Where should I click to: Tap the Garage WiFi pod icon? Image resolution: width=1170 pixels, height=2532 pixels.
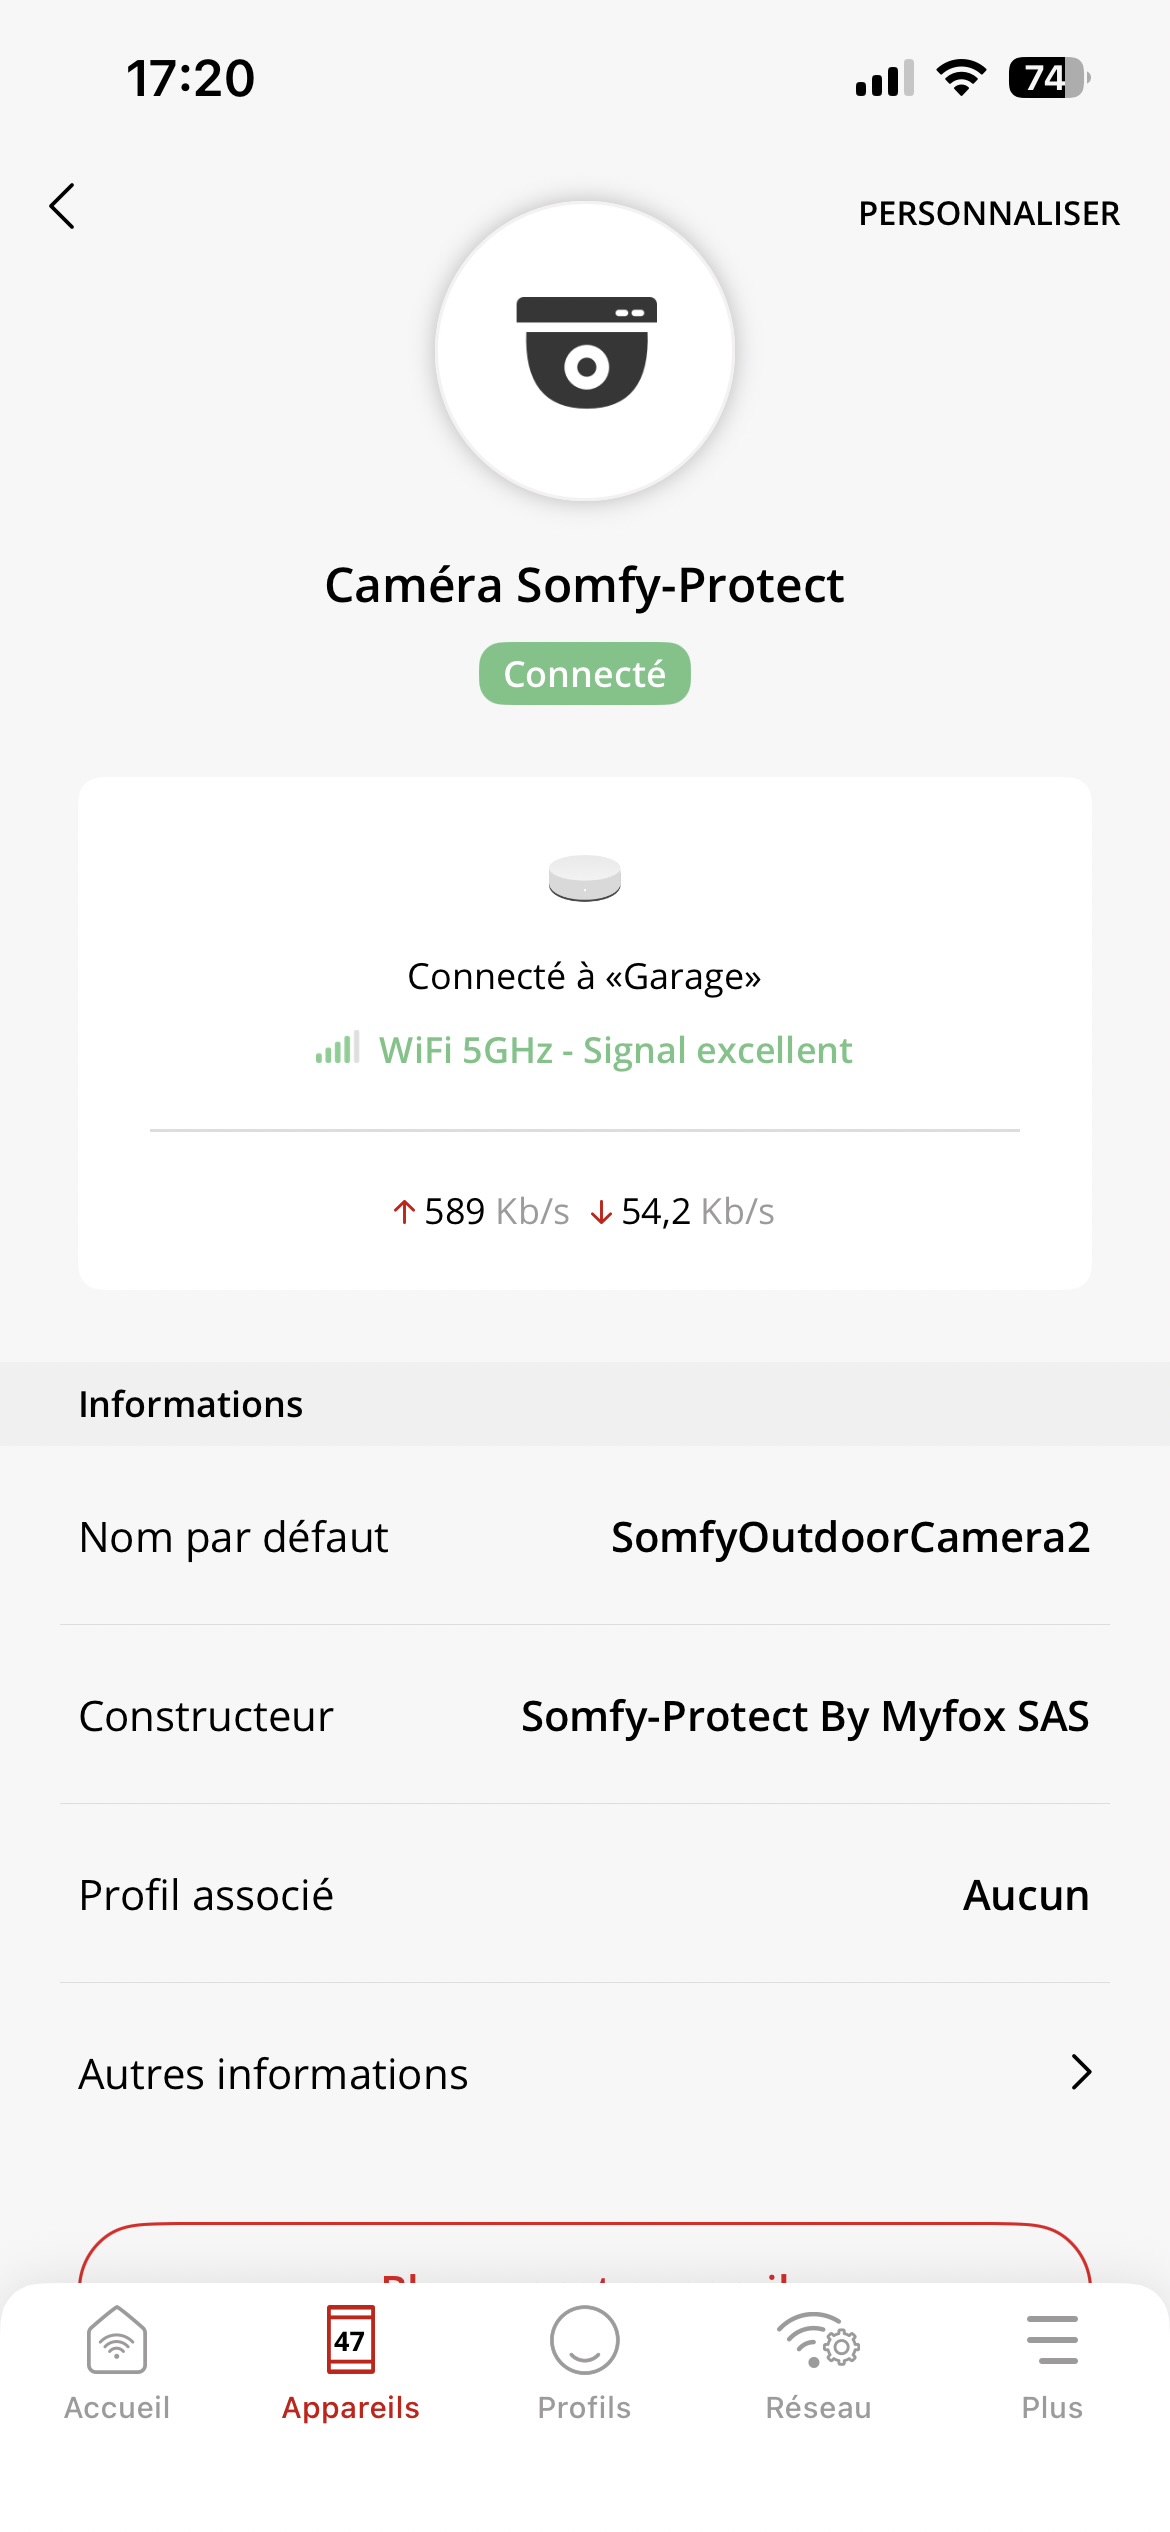(585, 878)
